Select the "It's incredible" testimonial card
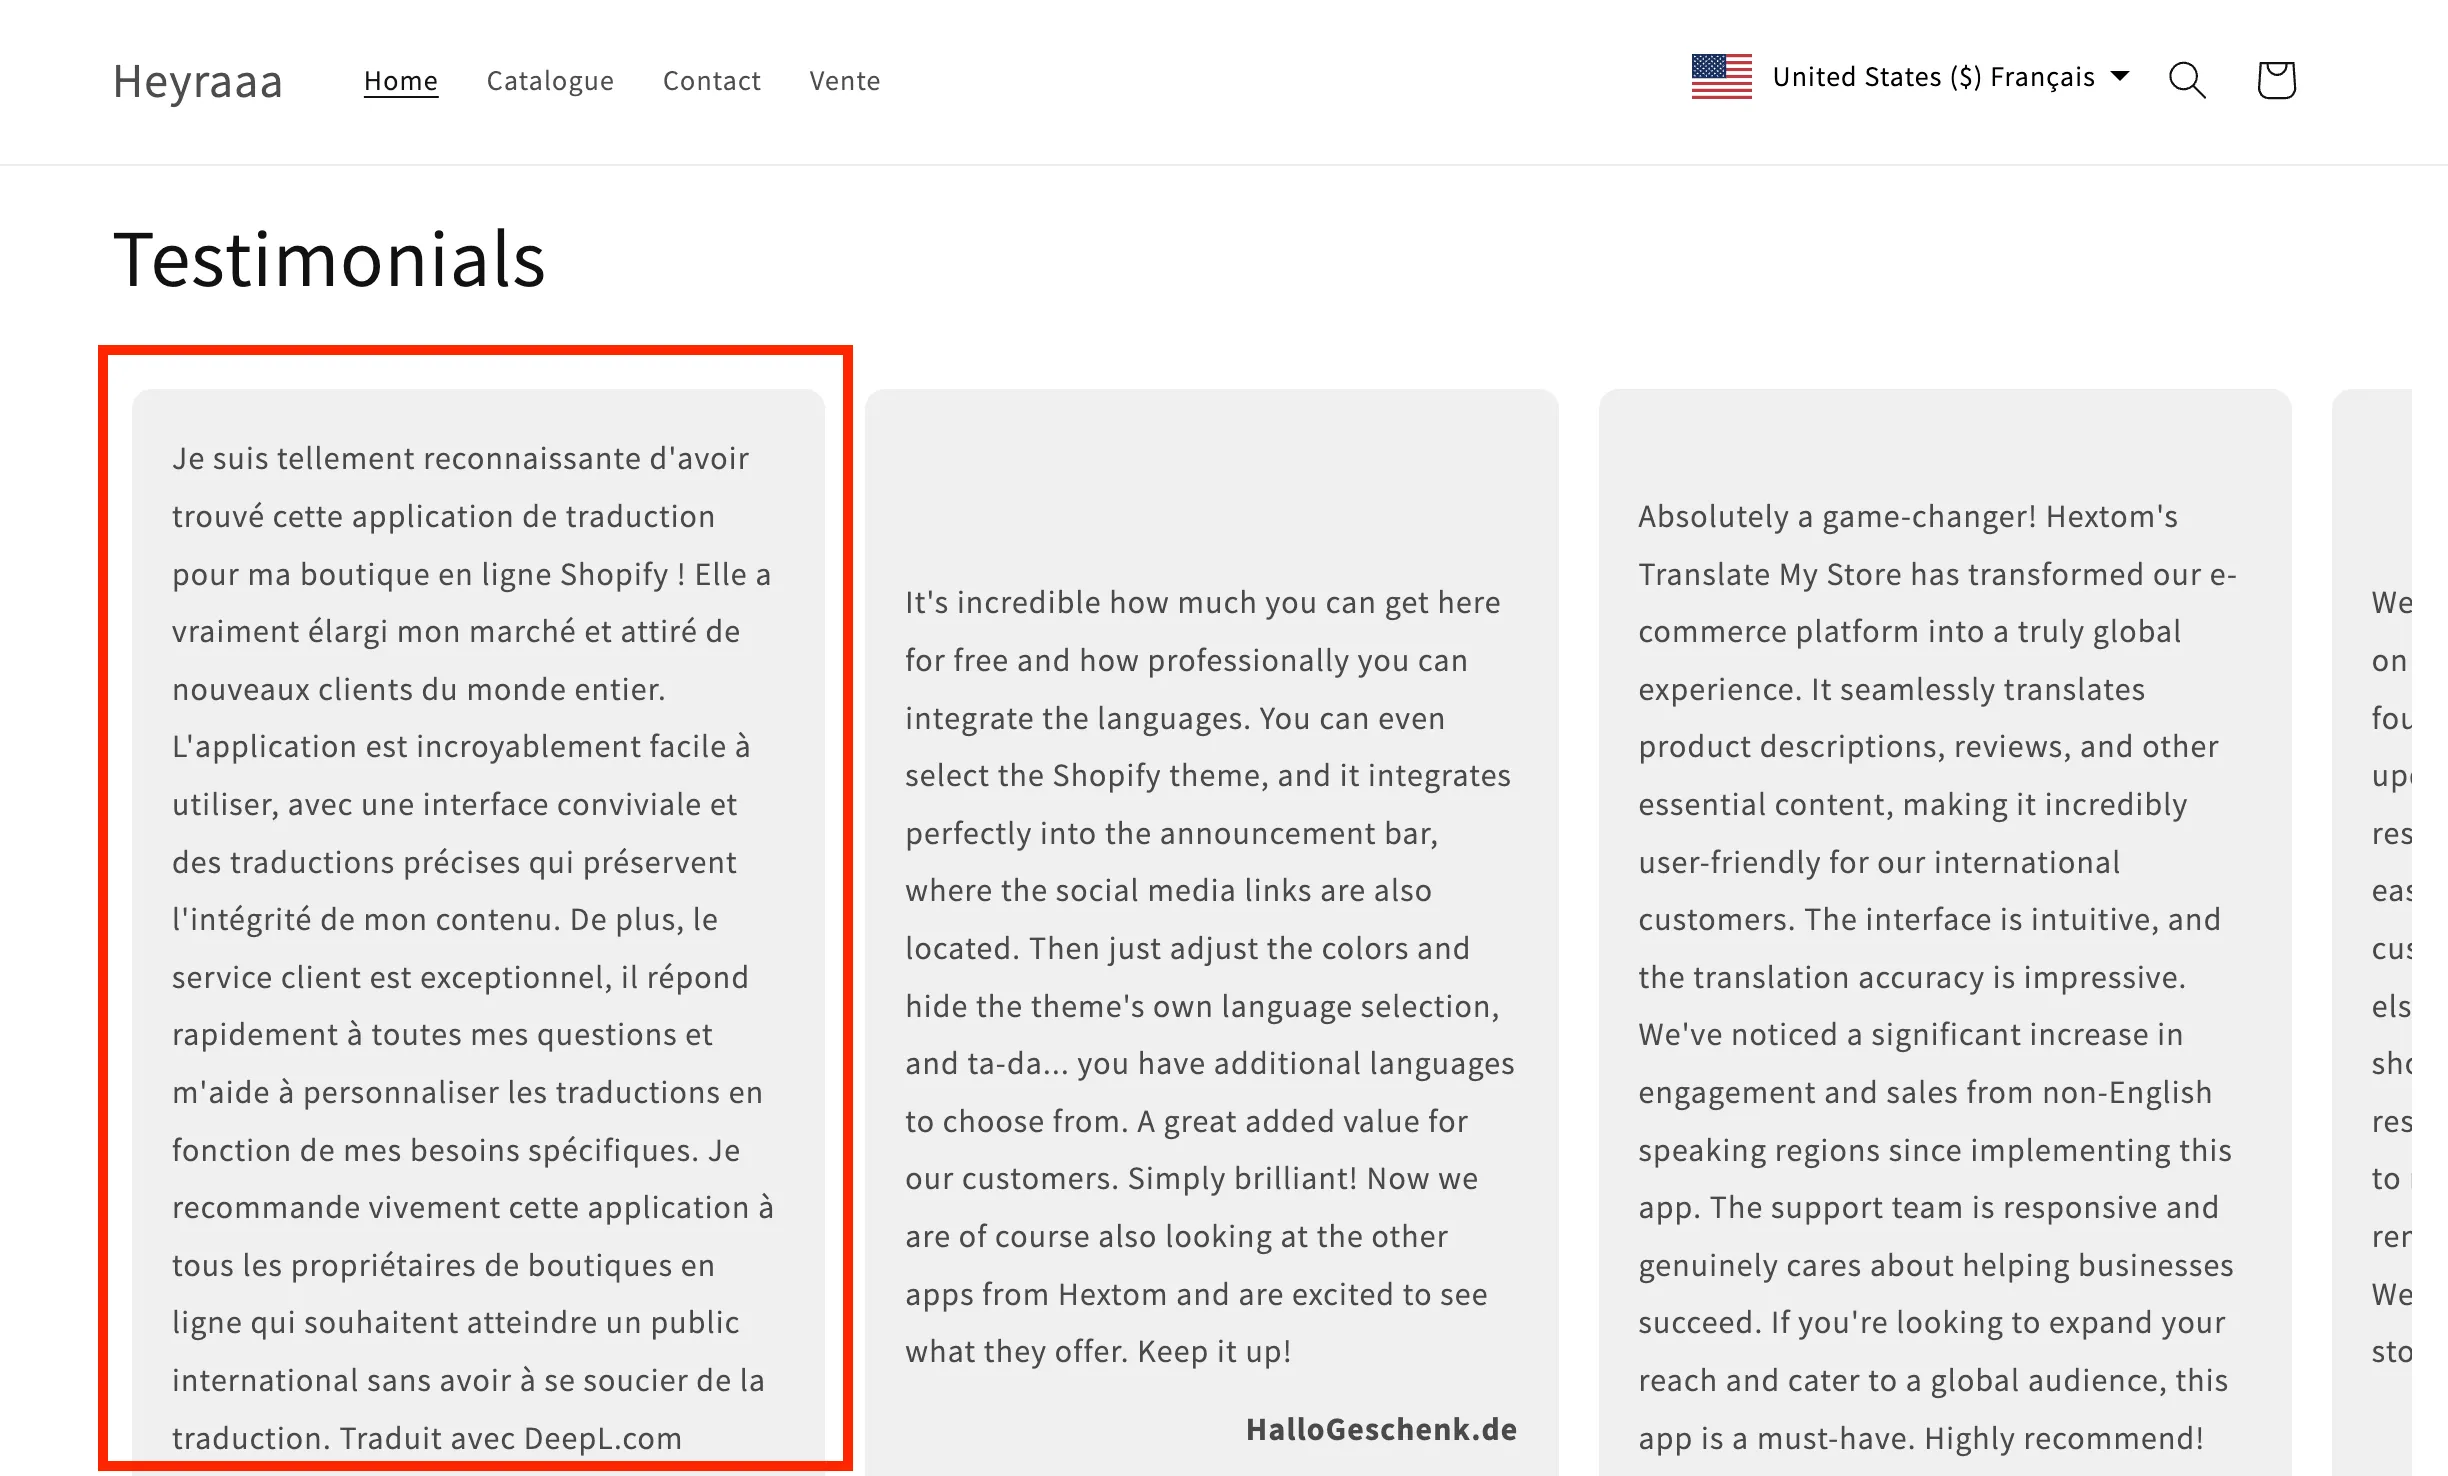The height and width of the screenshot is (1476, 2448). [1211, 930]
